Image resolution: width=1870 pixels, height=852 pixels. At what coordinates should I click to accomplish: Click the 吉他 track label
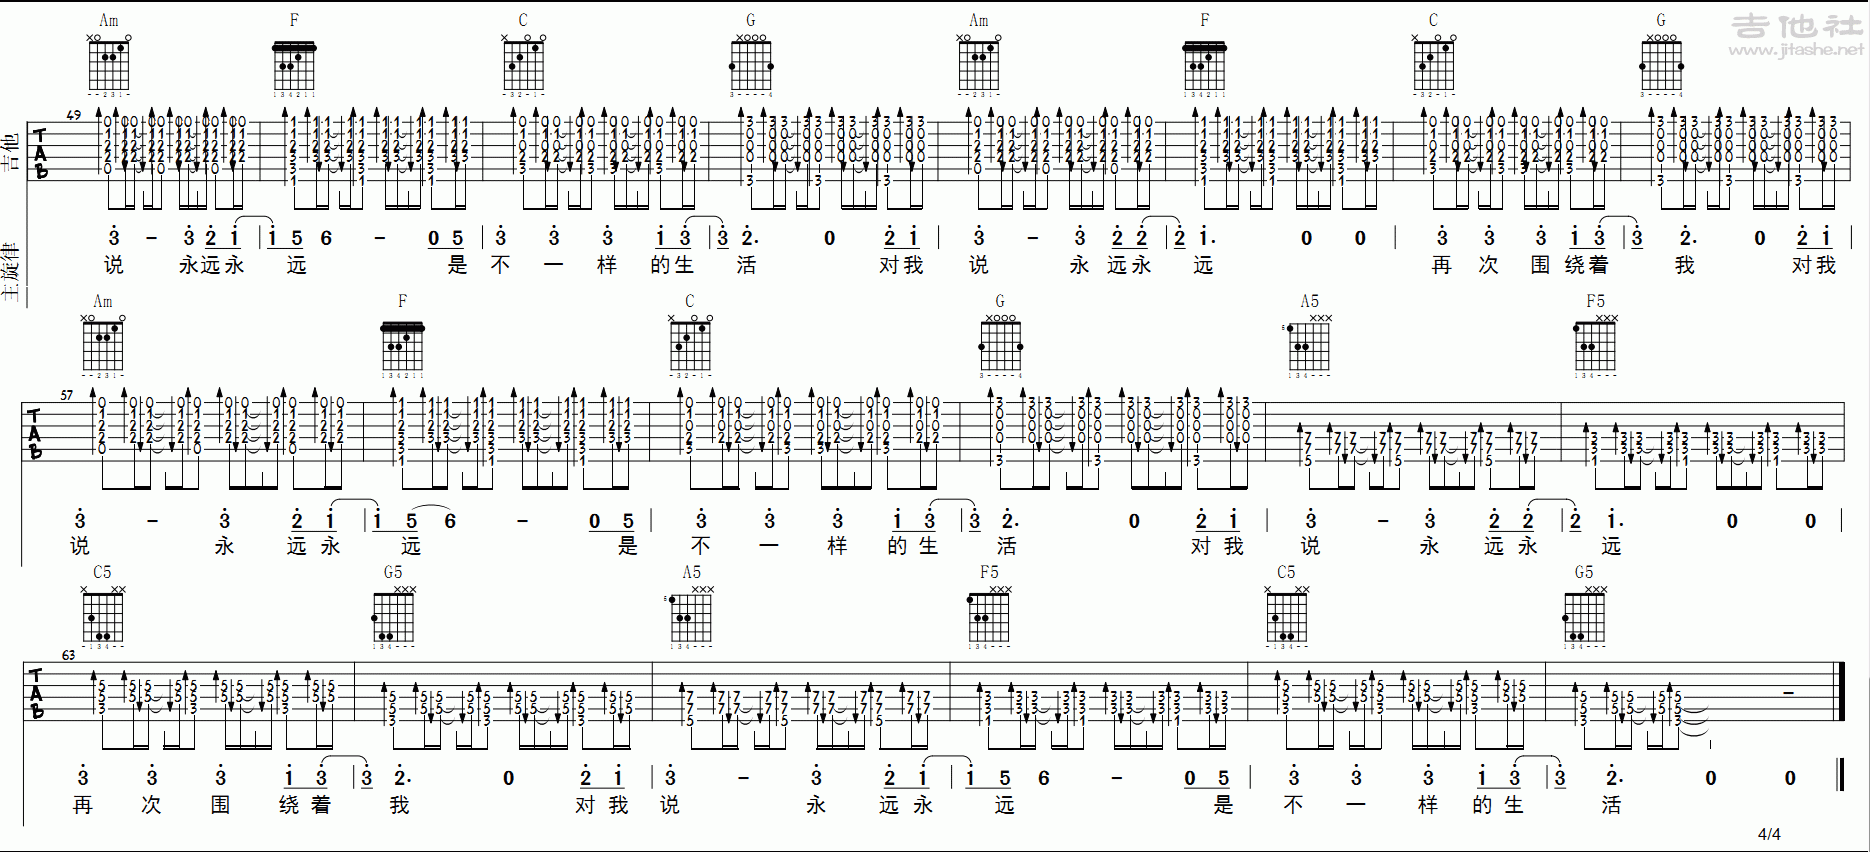(x=10, y=152)
